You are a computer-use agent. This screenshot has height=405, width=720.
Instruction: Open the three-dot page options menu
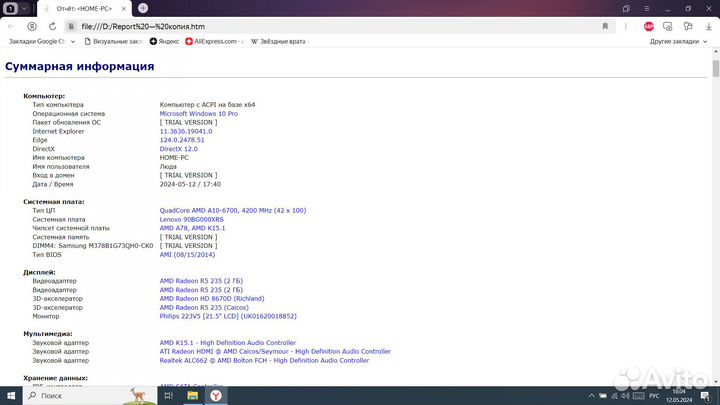tap(625, 26)
